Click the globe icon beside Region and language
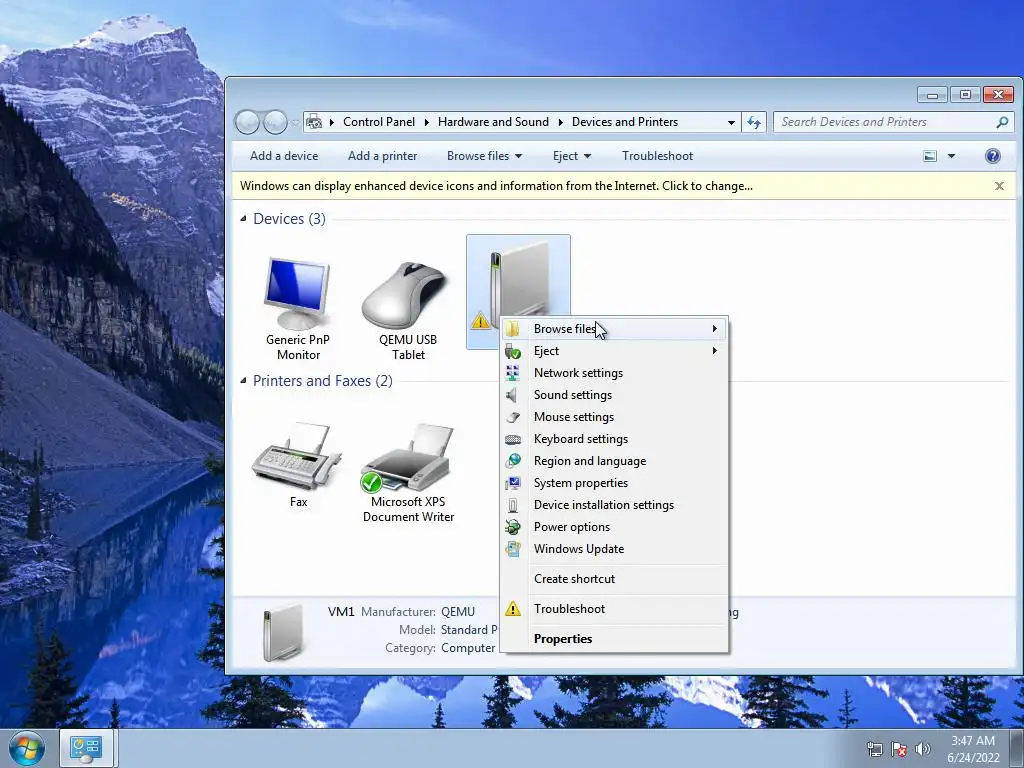 pos(513,461)
